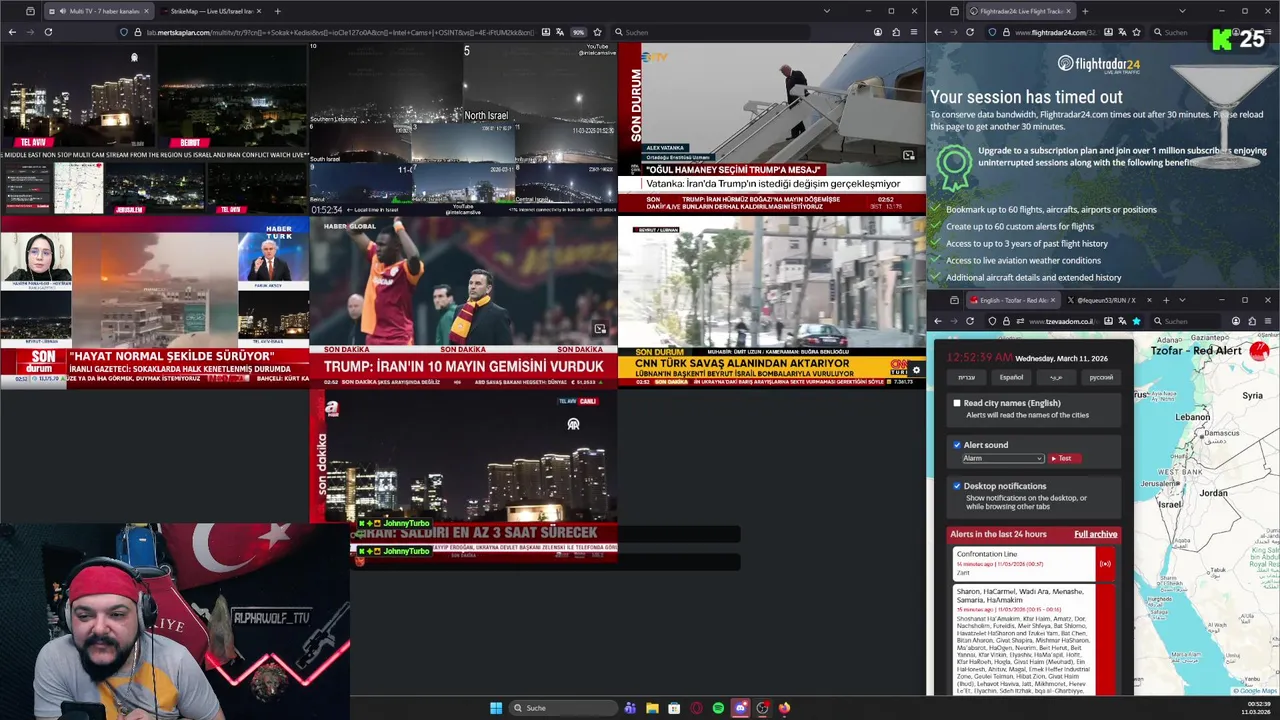Open extensions in the Multi TV browser
The image size is (1280, 720).
click(896, 32)
